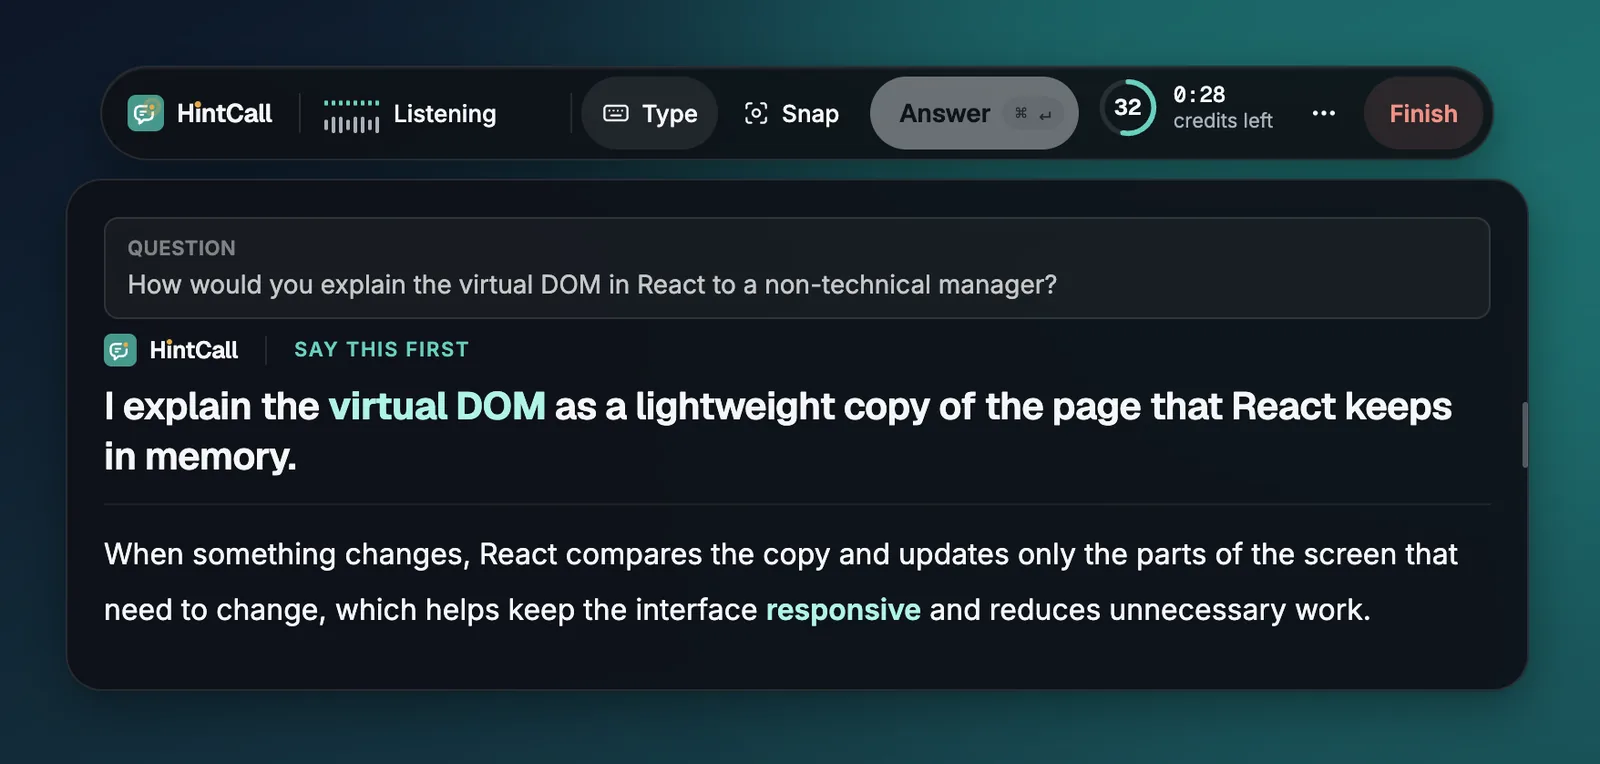Click the command-enter shortcut hint on Answer
1600x764 pixels.
1033,114
